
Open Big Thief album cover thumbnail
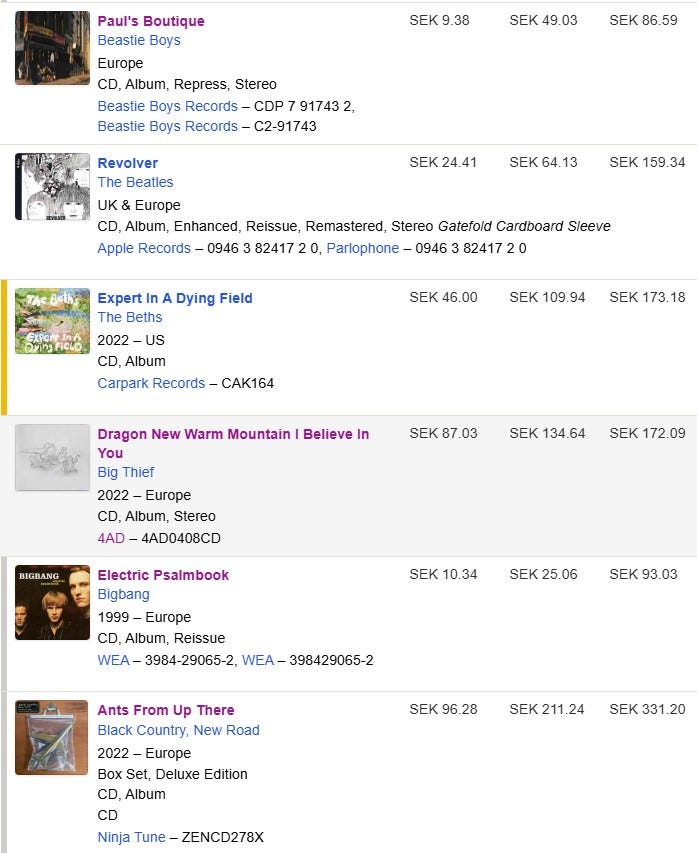[52, 457]
